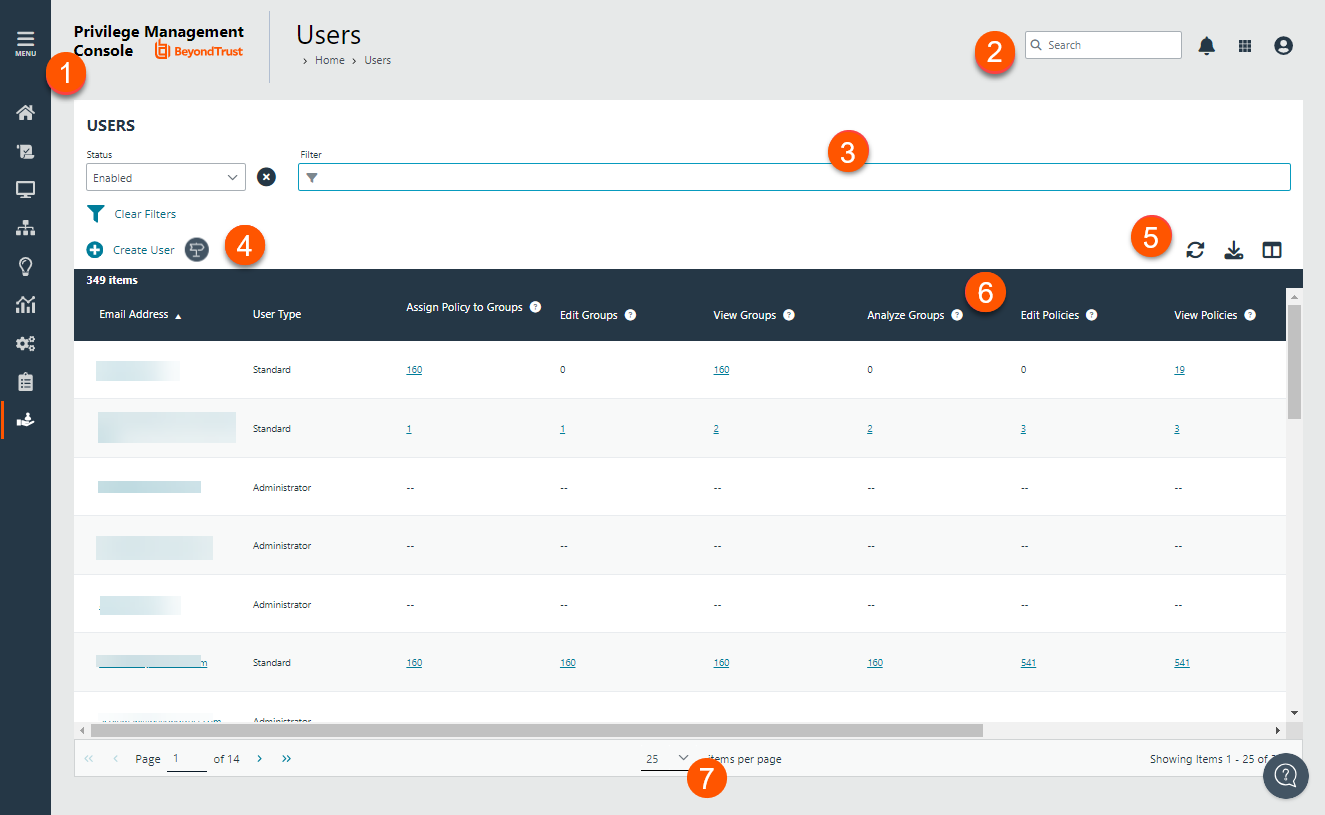Click the horizontal scrollbar thumb
The image size is (1325, 815).
pyautogui.click(x=536, y=731)
